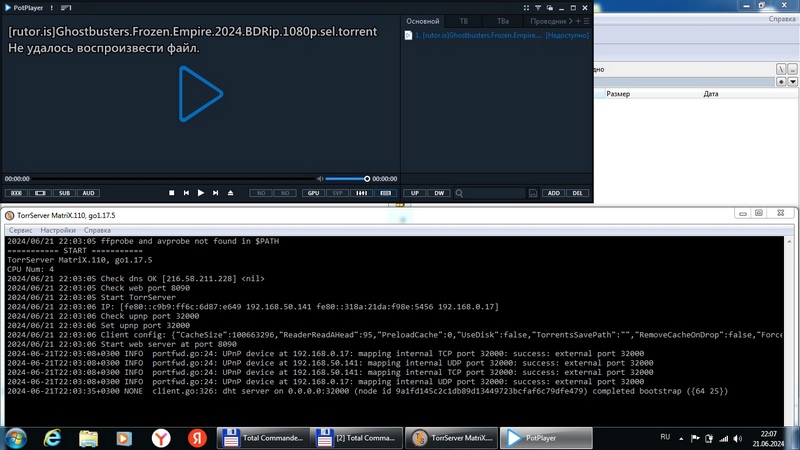The image size is (800, 450).
Task: Open directory history dropdown arrow in Total Commander
Action: click(792, 82)
